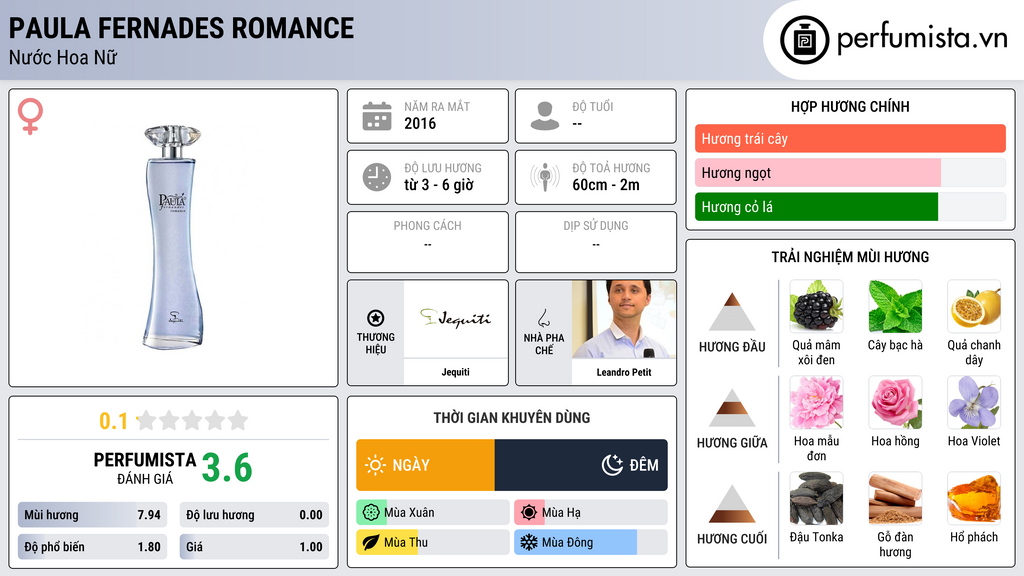This screenshot has height=576, width=1024.
Task: Click the Hương đầu pyramid icon
Action: (x=732, y=312)
